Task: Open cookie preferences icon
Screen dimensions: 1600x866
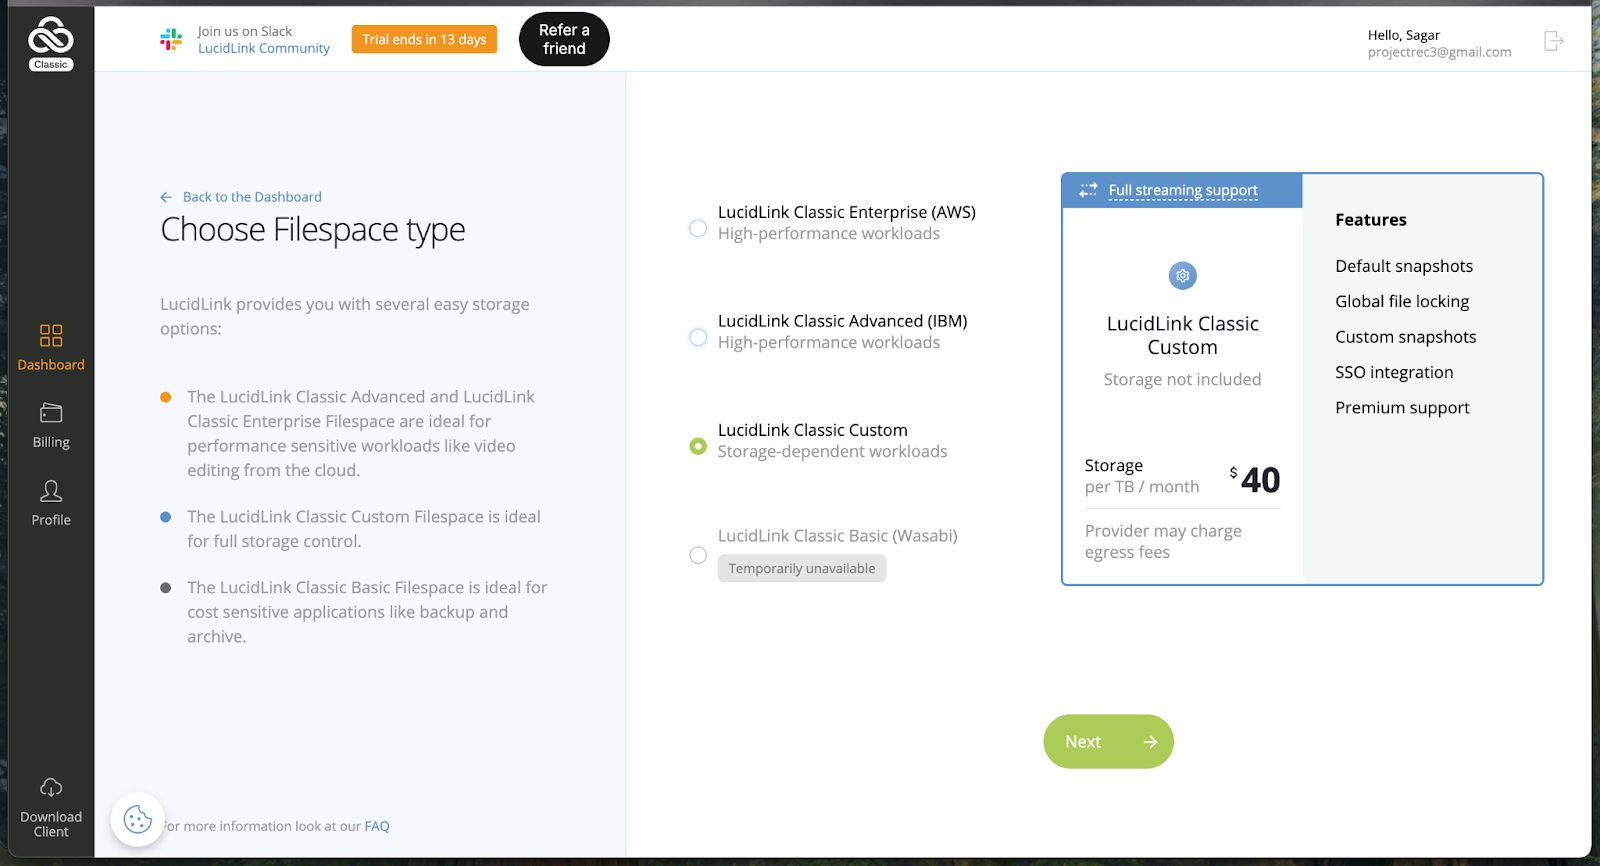Action: (138, 820)
